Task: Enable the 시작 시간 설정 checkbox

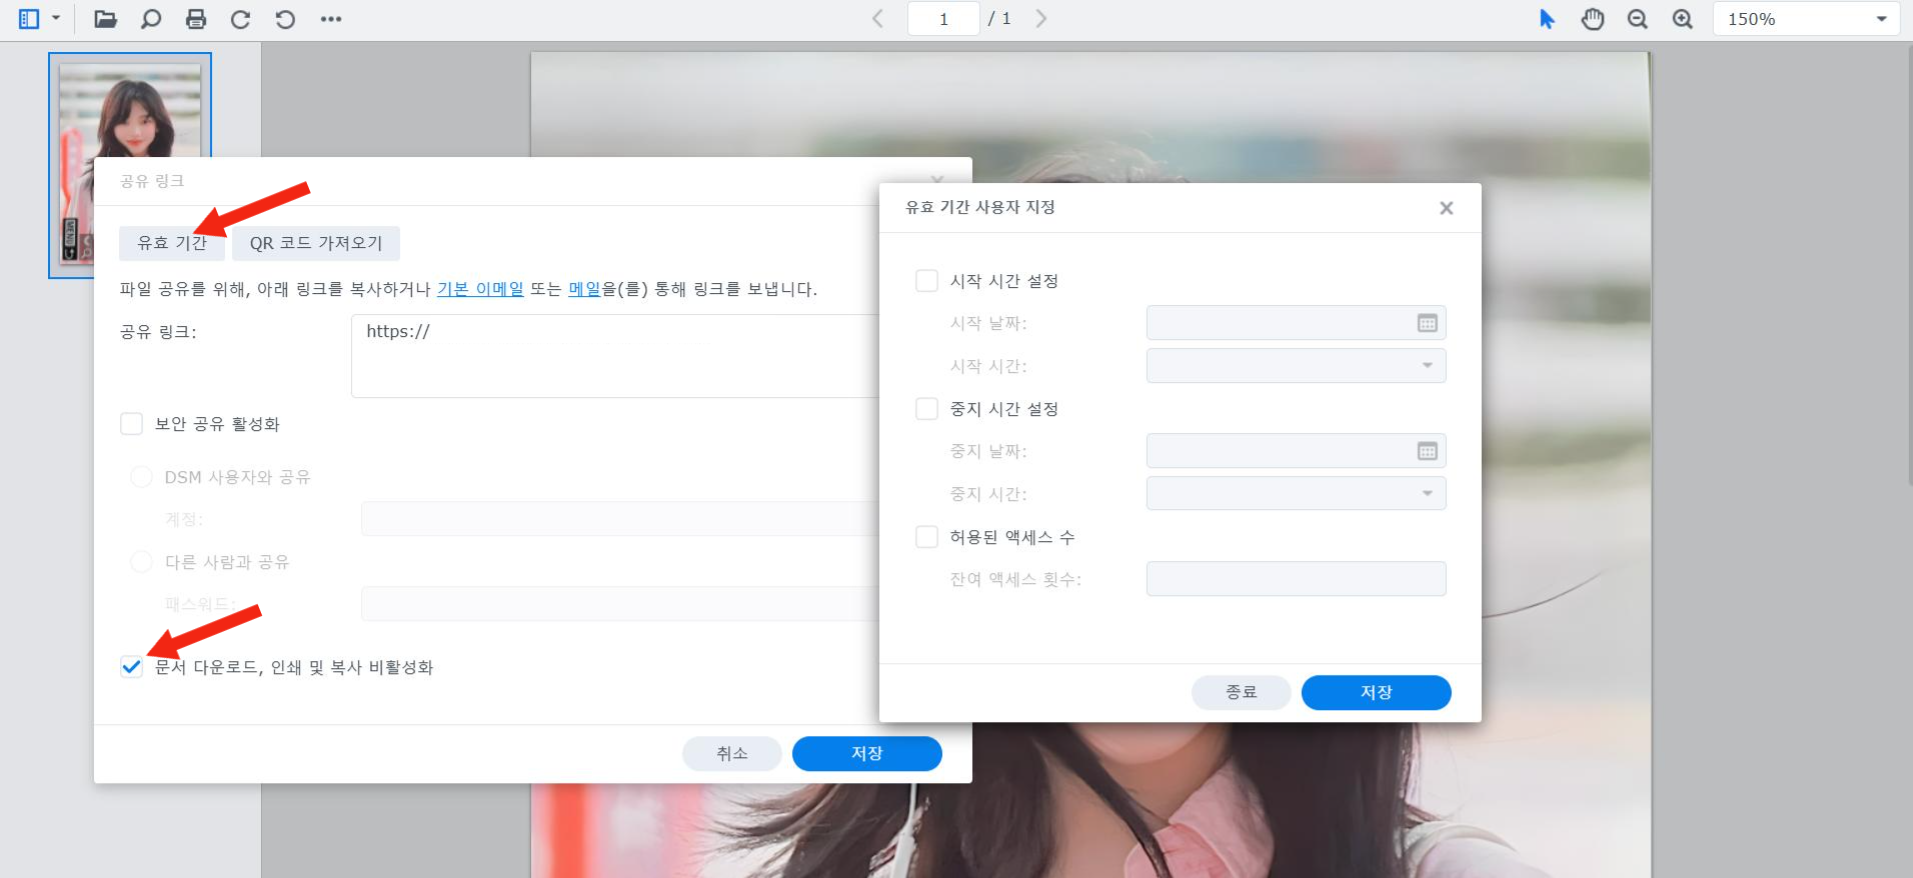Action: [927, 281]
